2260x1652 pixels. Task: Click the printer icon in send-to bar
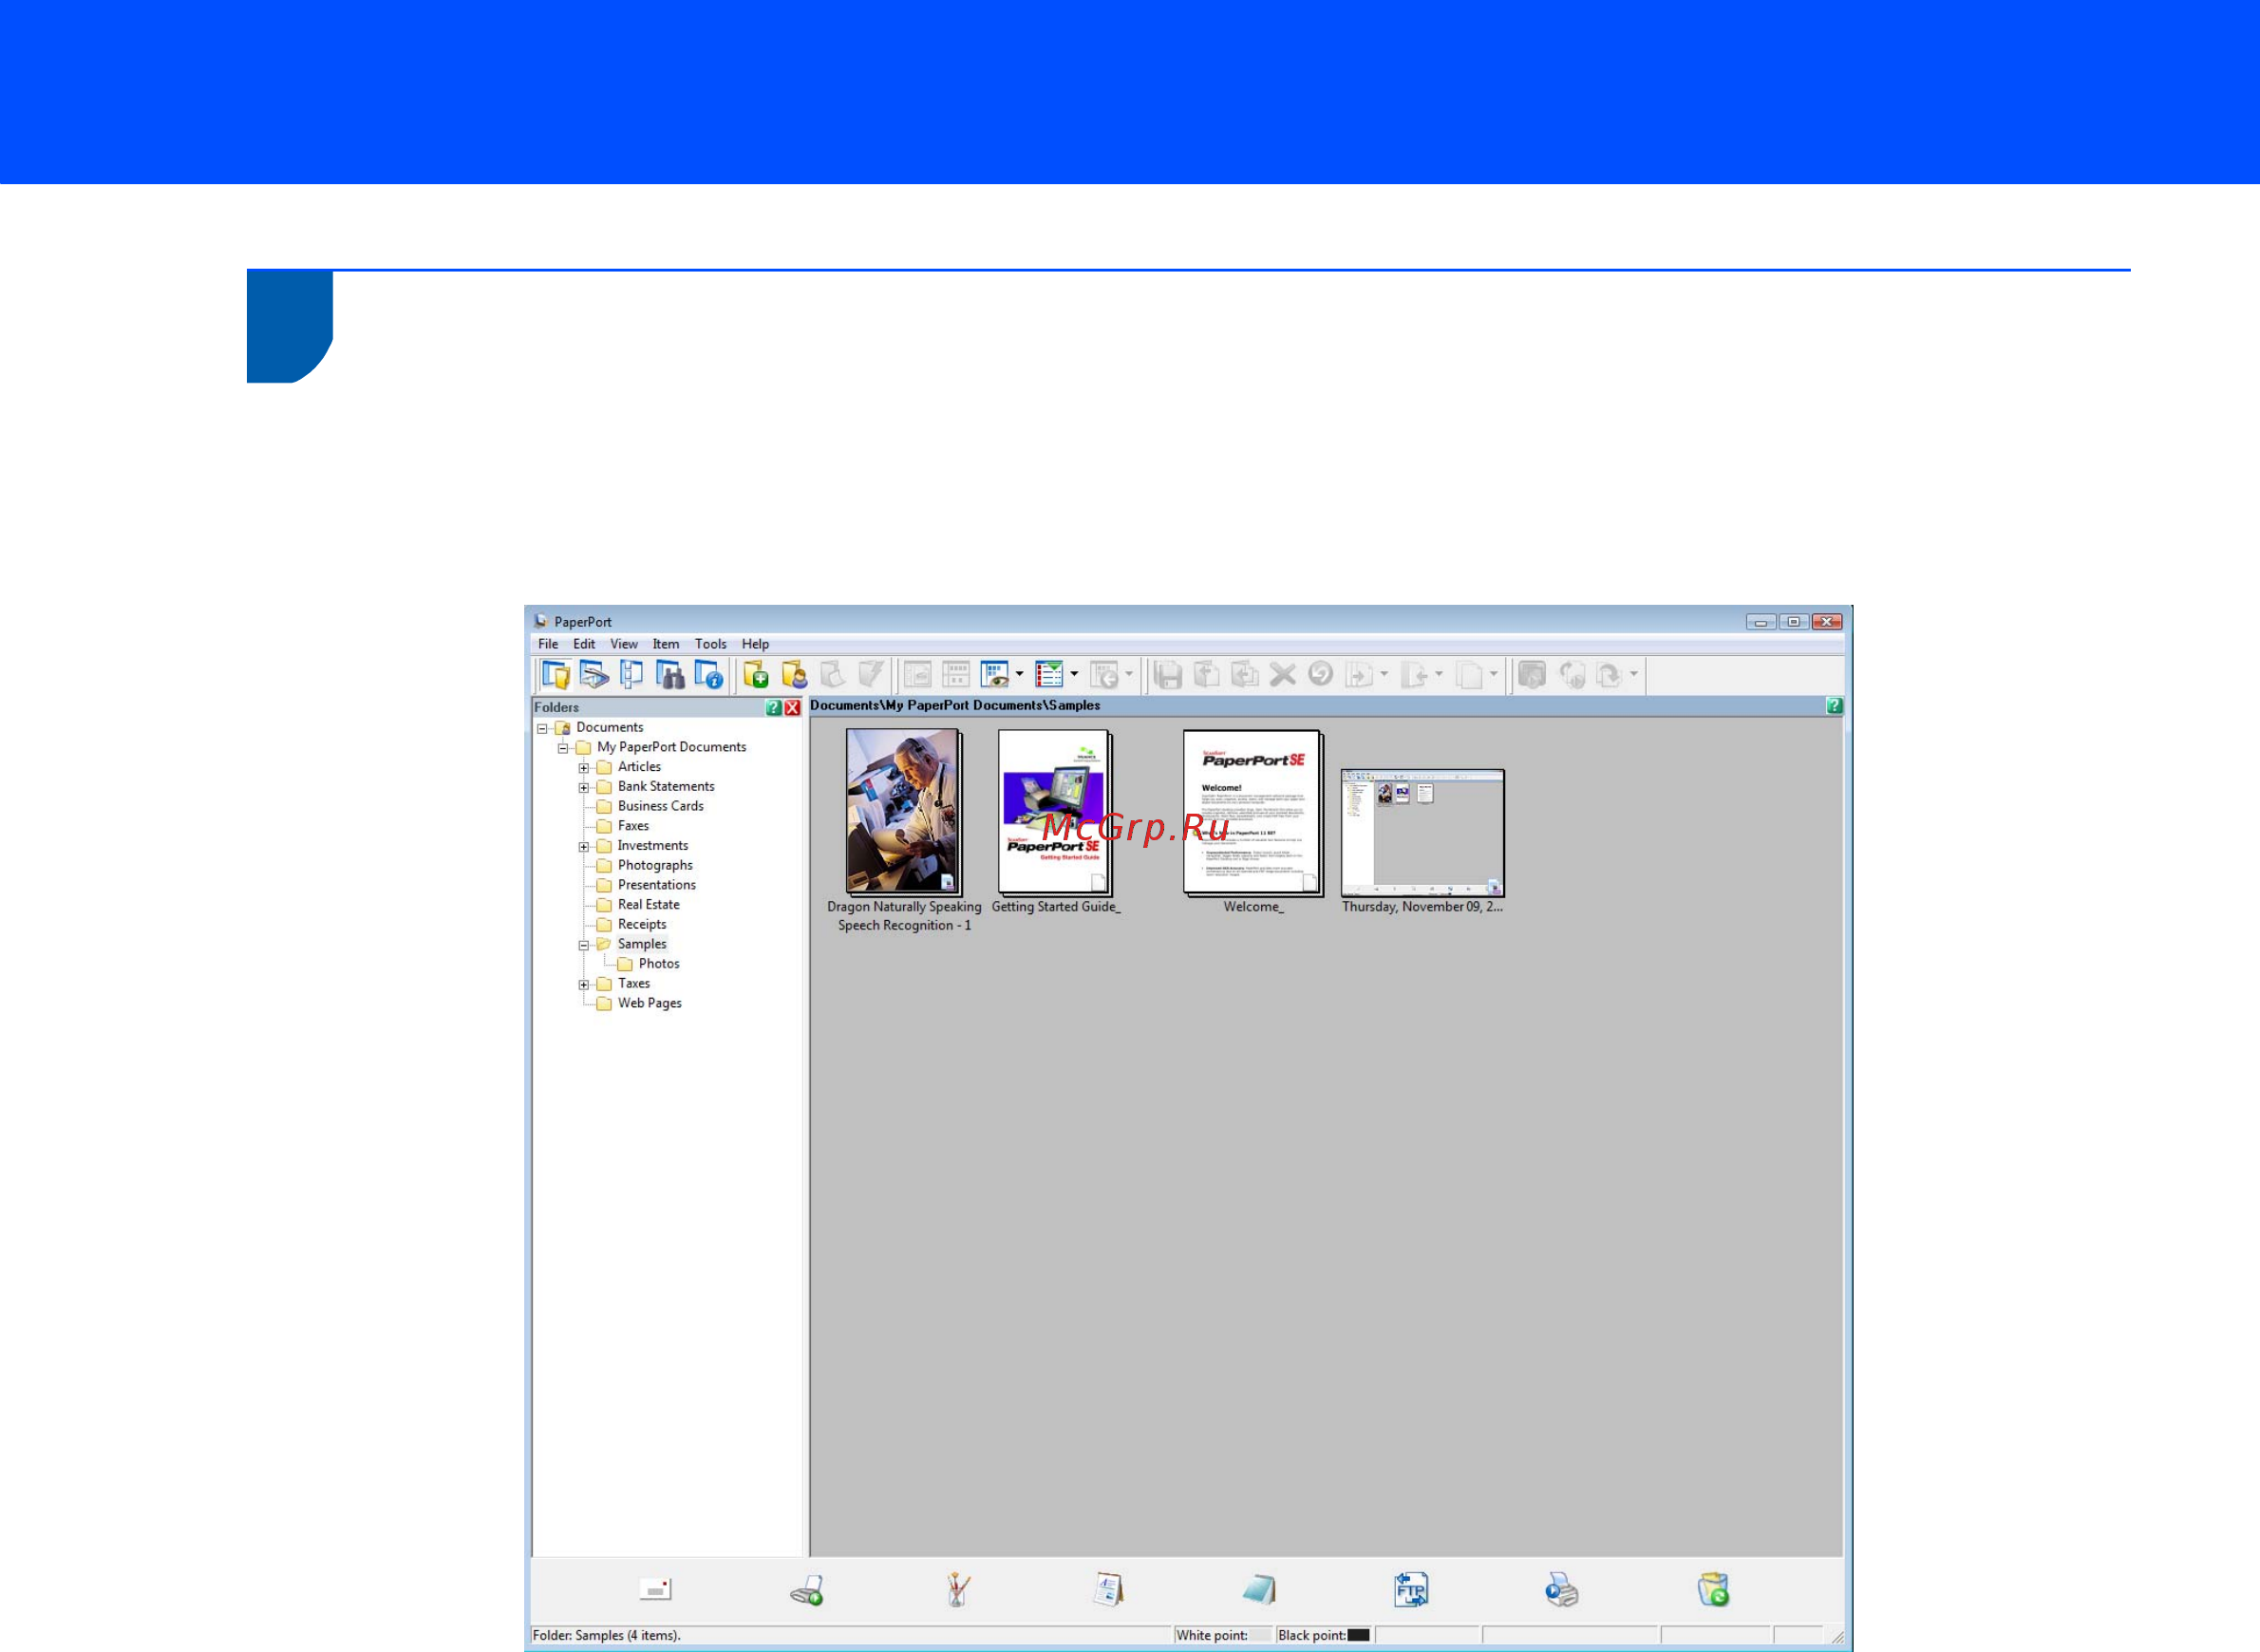1561,1589
